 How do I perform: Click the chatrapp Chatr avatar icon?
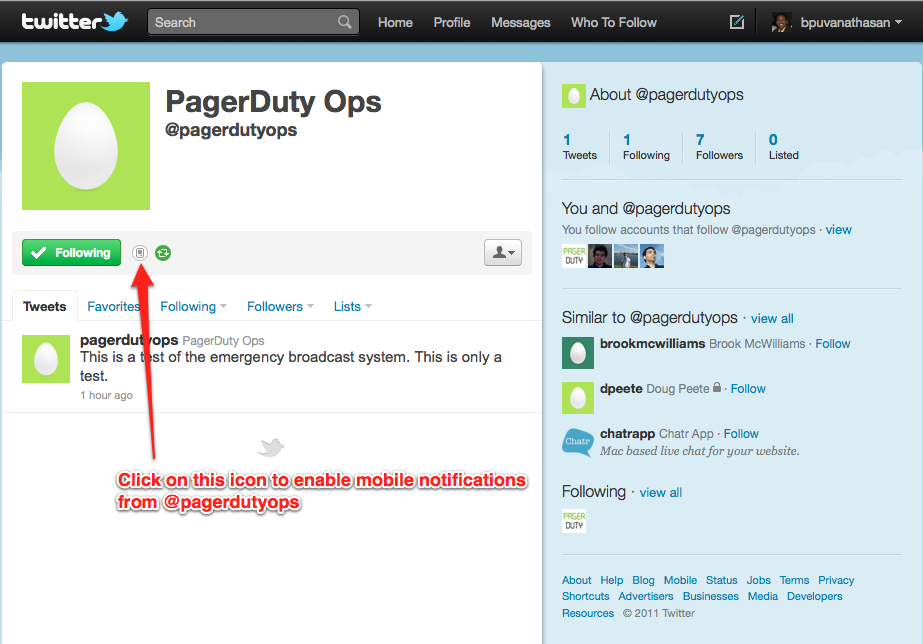tap(577, 441)
